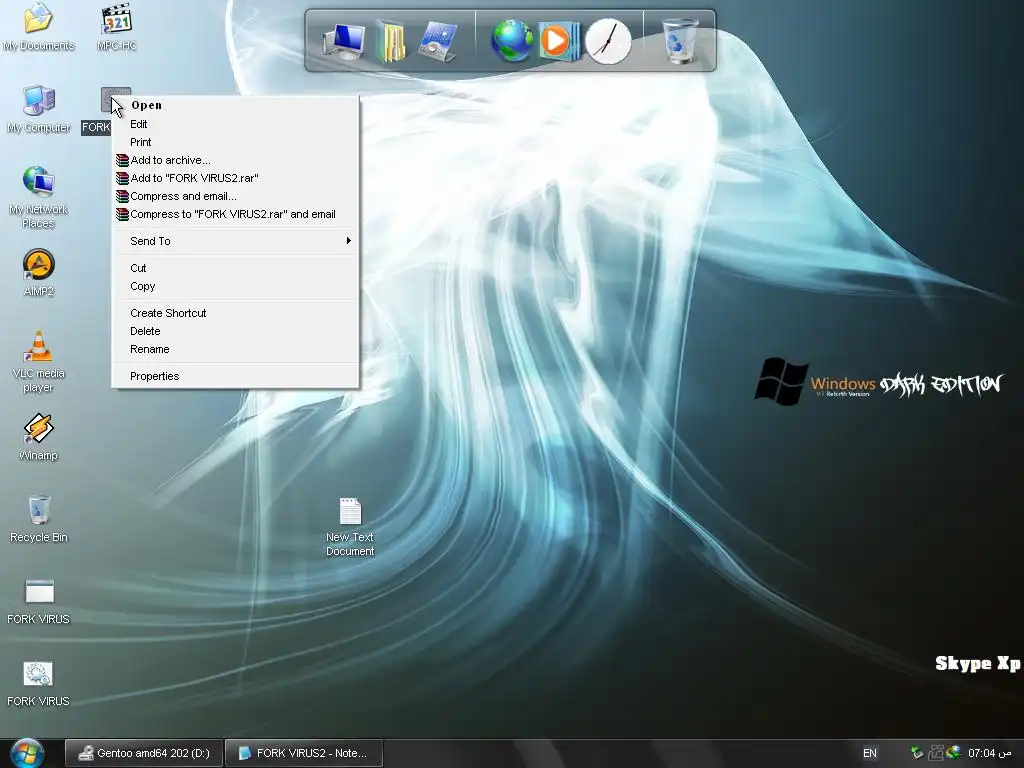Click the computer monitor icon in dock

[x=344, y=40]
